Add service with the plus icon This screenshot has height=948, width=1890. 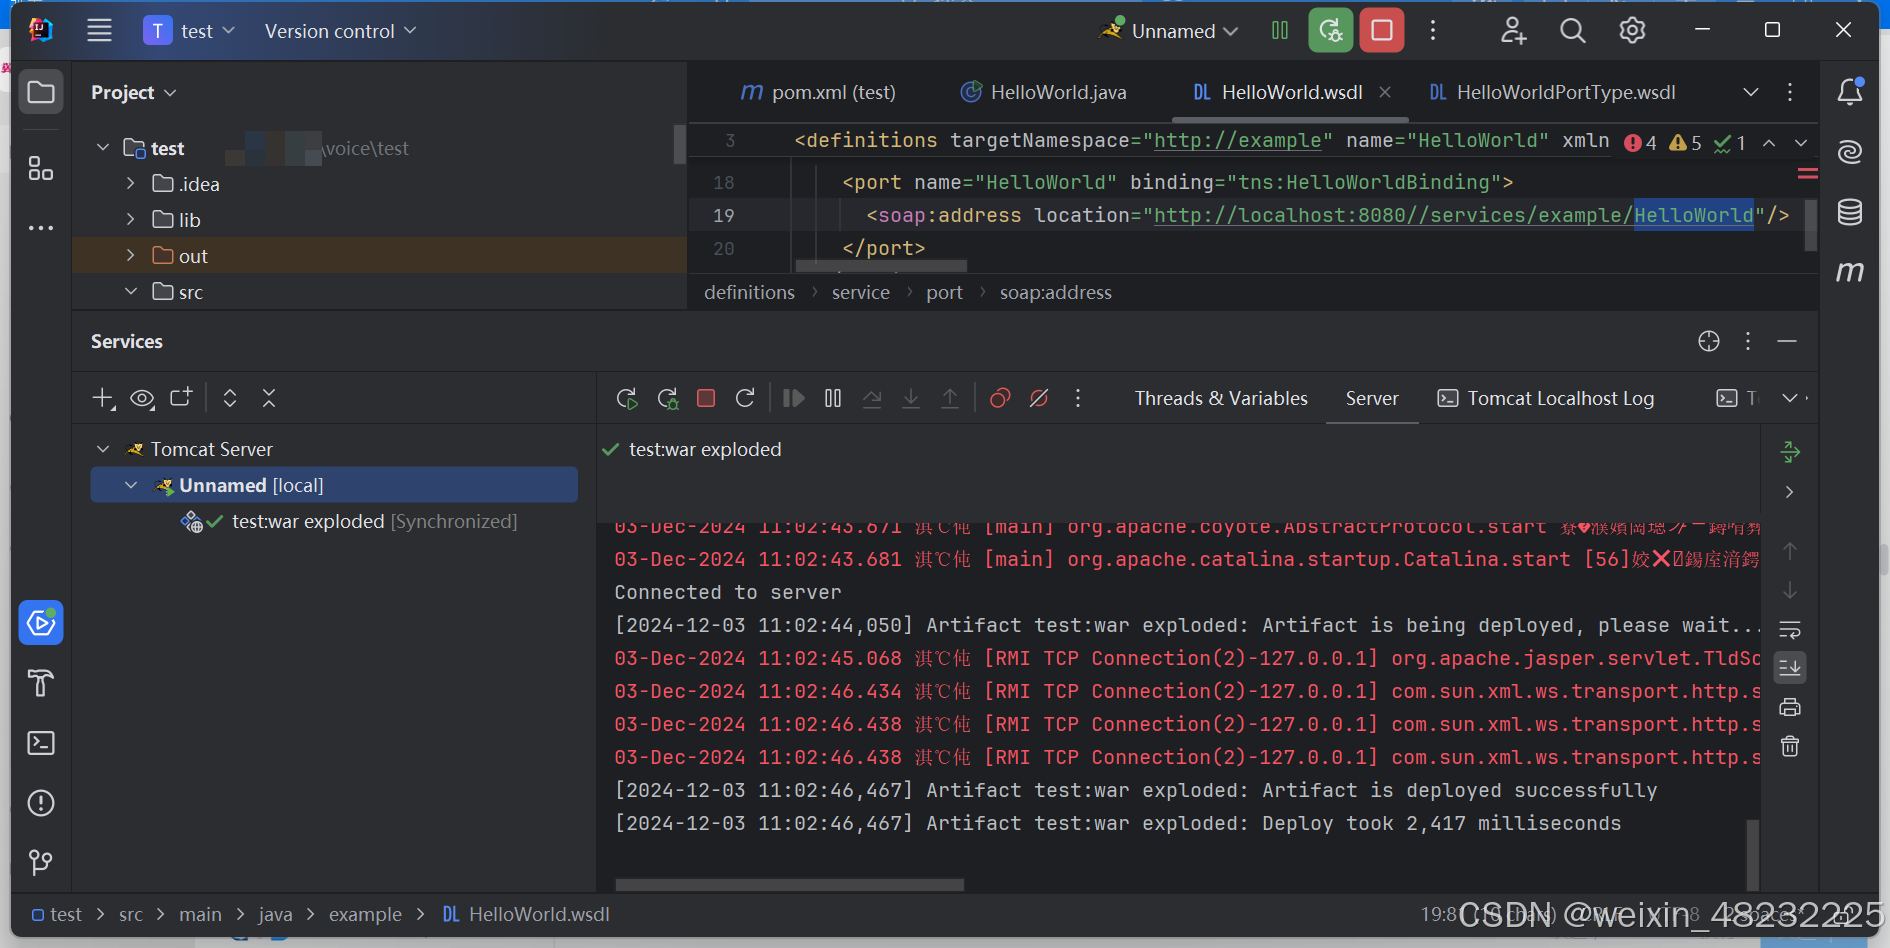[103, 398]
